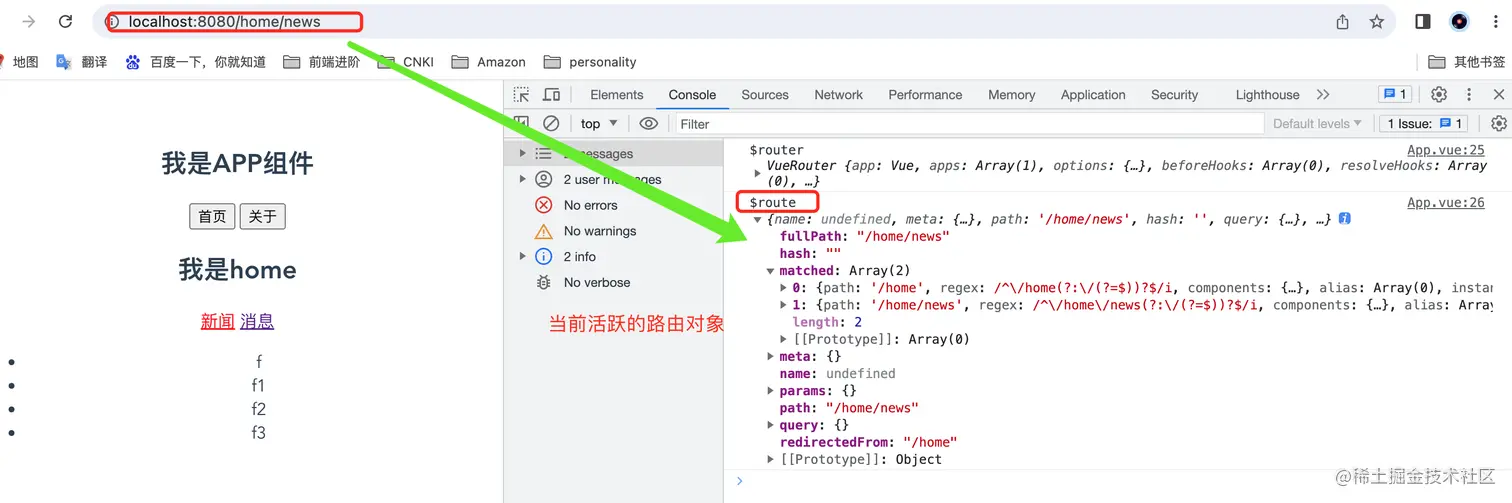Click the console Filter input field
Viewport: 1512px width, 503px height.
pyautogui.click(x=968, y=124)
